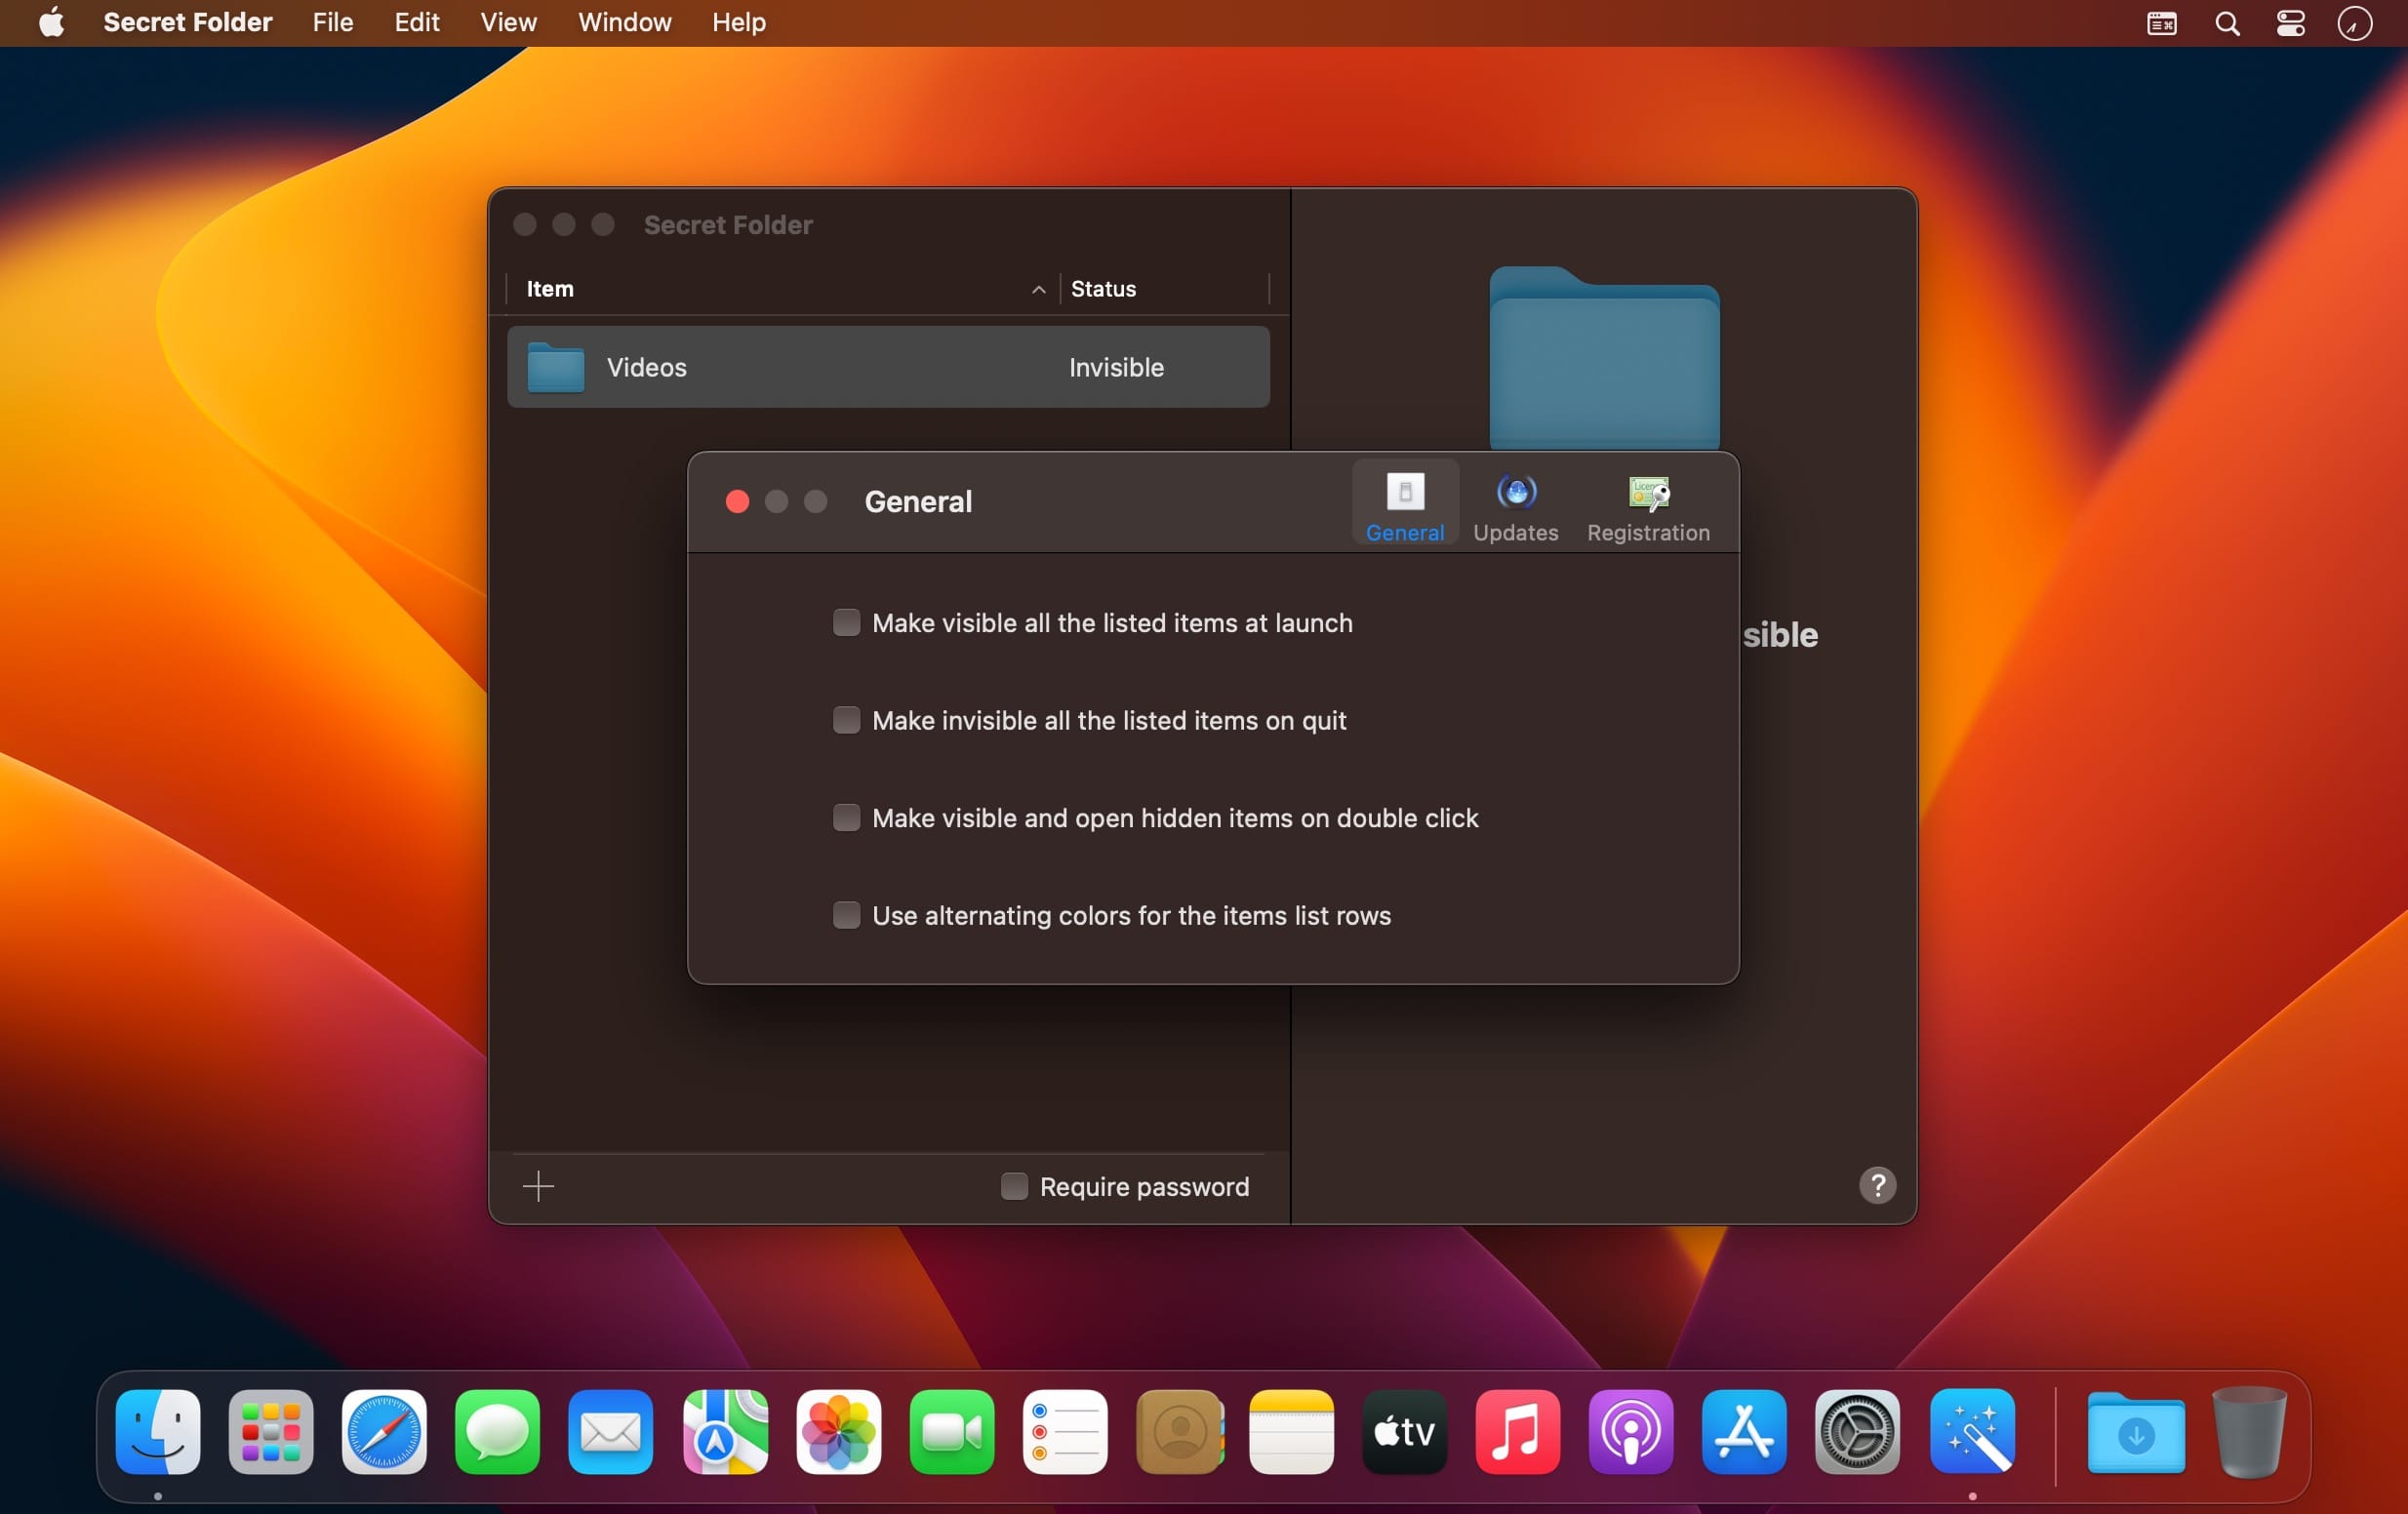
Task: Open Reminders from the Dock
Action: (1065, 1432)
